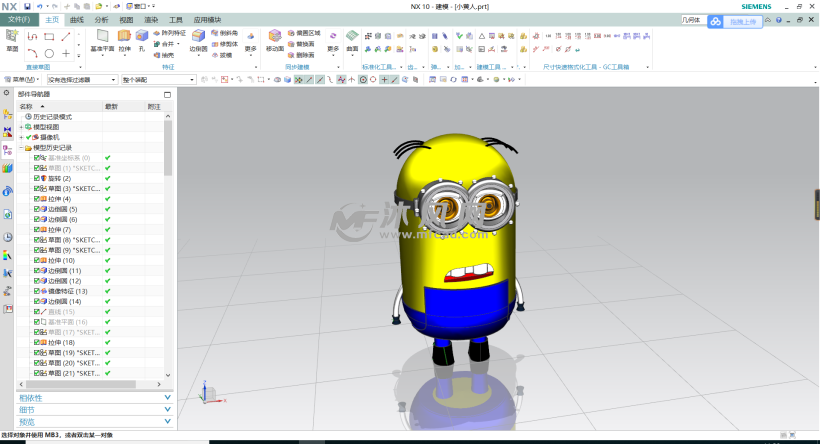Uncheck the 旋转 (2) feature checkbox
Viewport: 820px width, 444px height.
point(37,178)
